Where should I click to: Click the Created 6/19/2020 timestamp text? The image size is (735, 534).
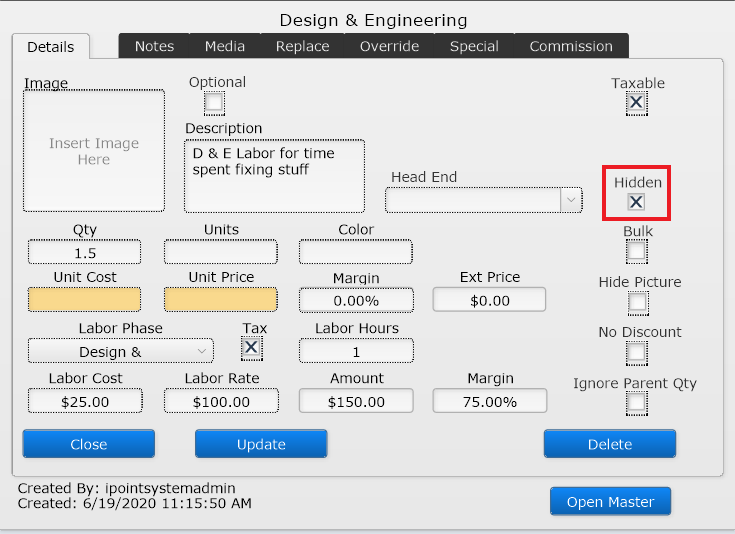pyautogui.click(x=135, y=503)
